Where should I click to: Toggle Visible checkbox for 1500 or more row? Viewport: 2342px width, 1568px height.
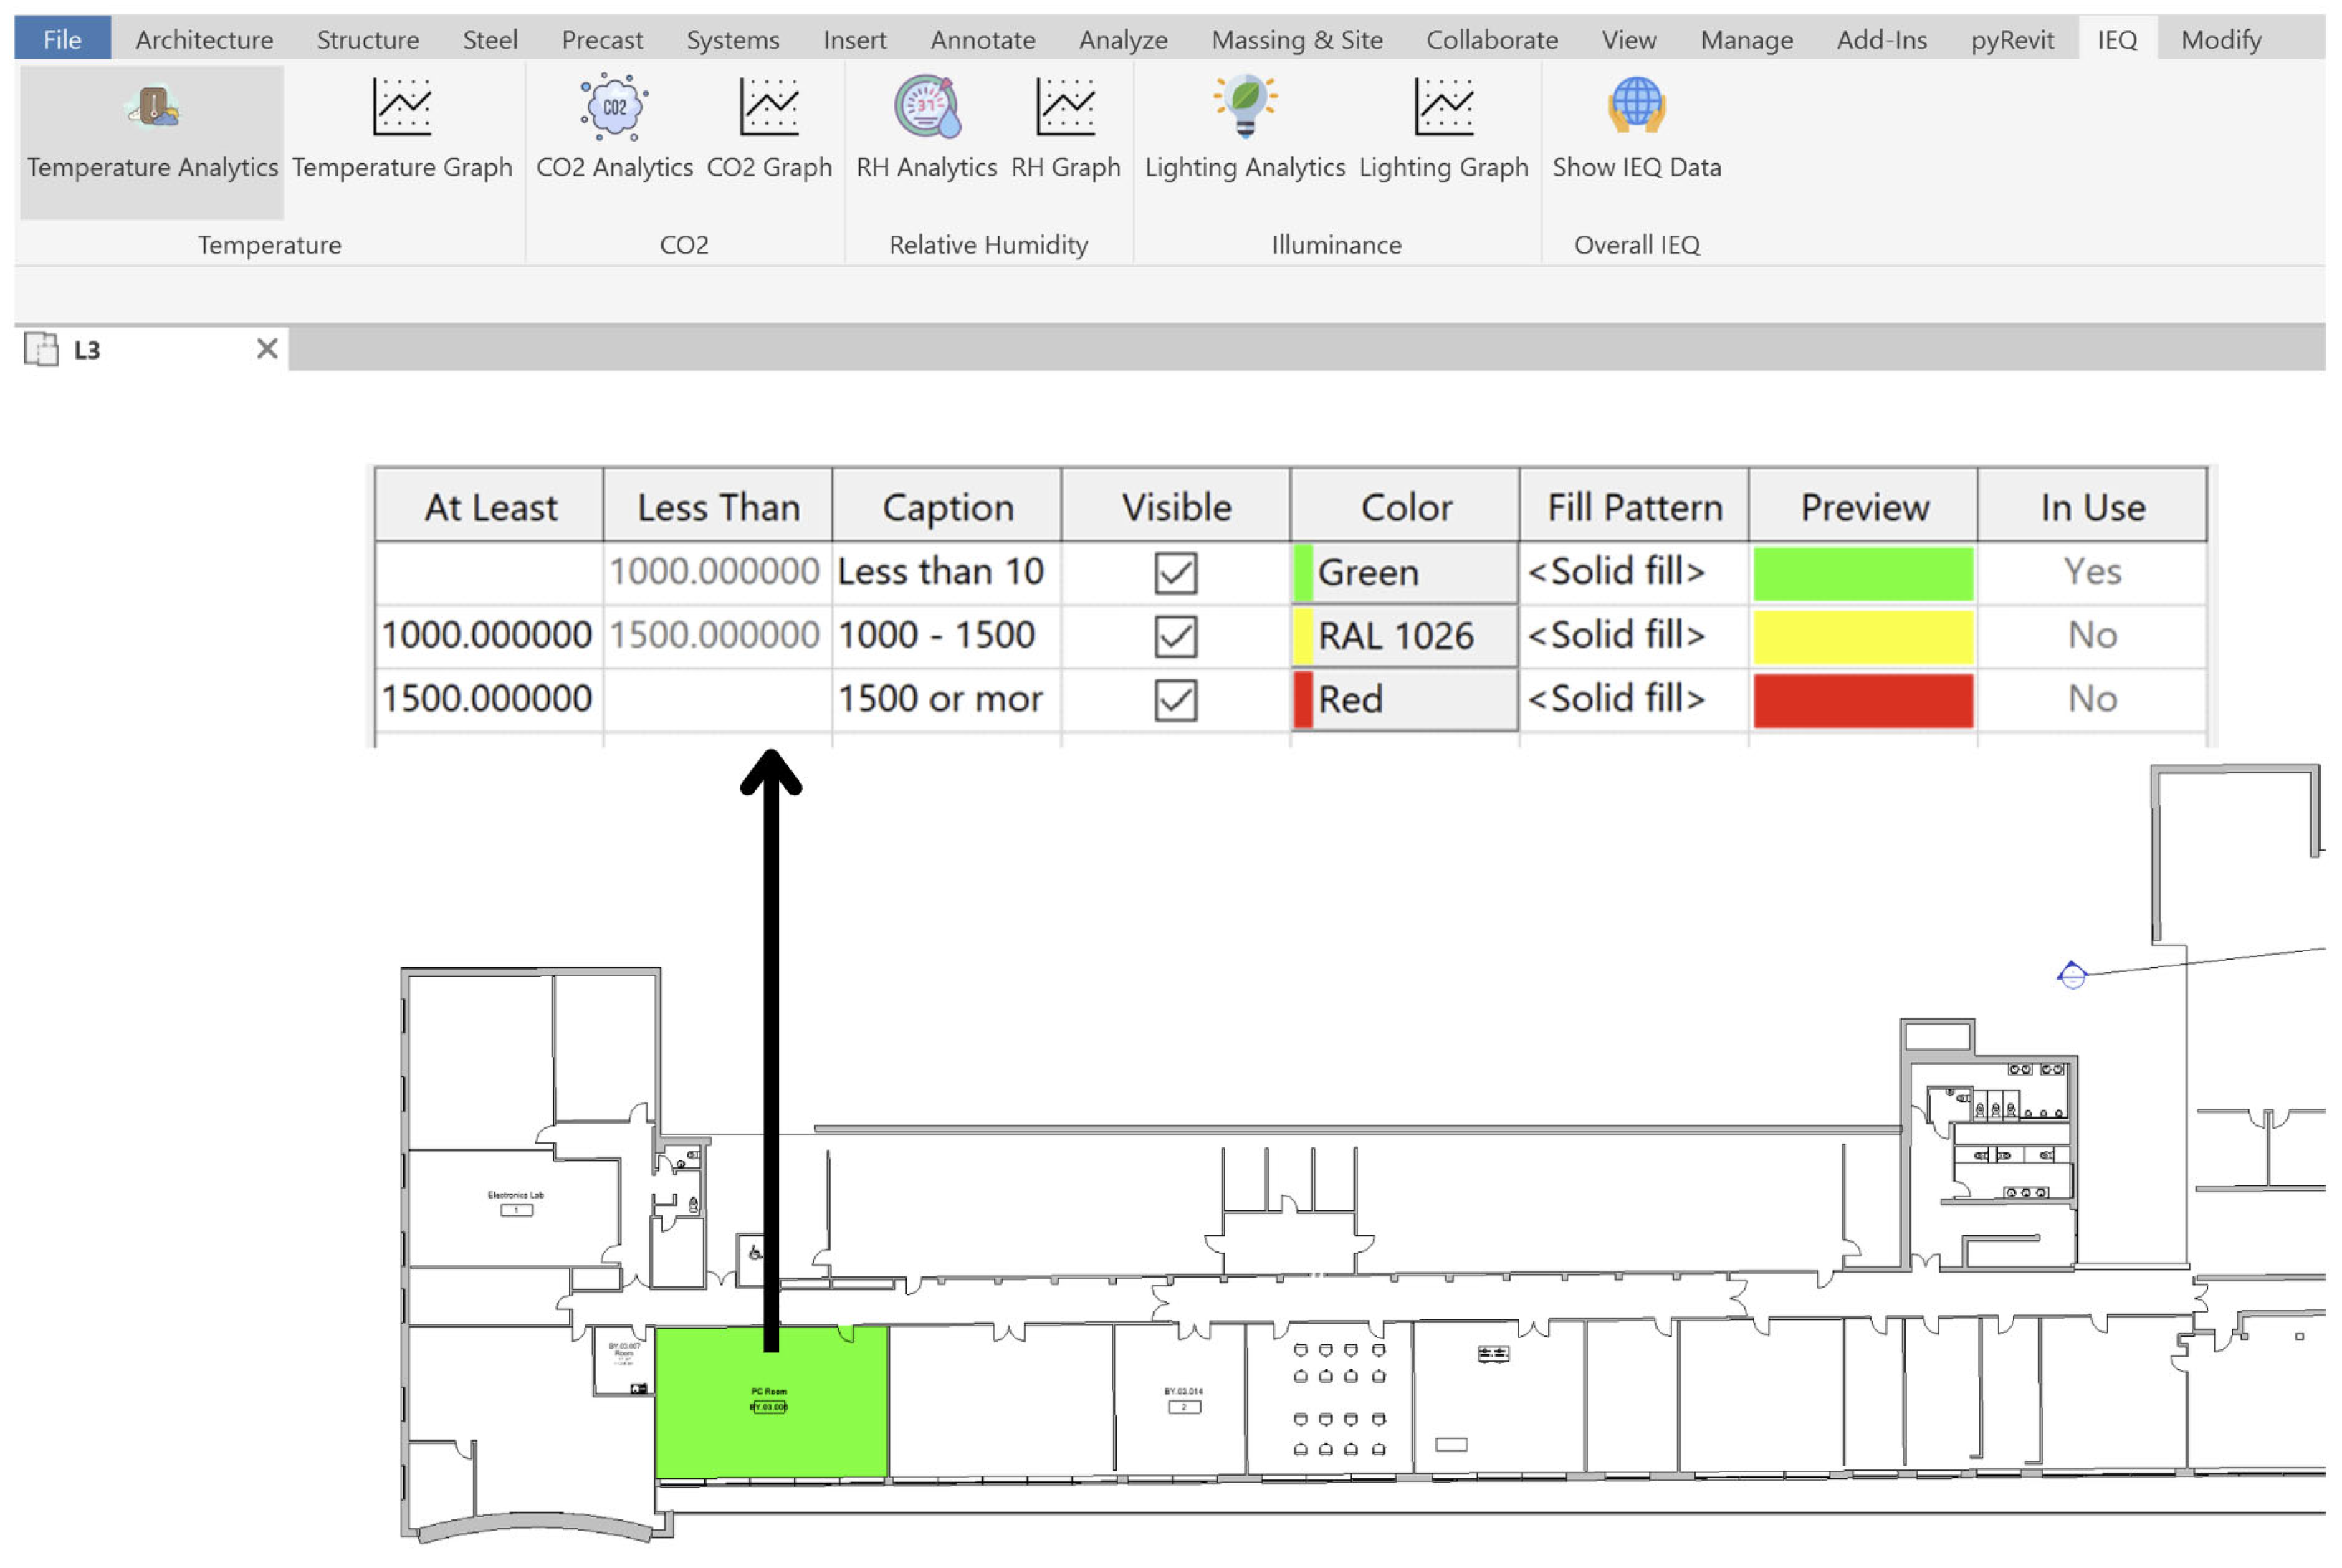[1175, 699]
